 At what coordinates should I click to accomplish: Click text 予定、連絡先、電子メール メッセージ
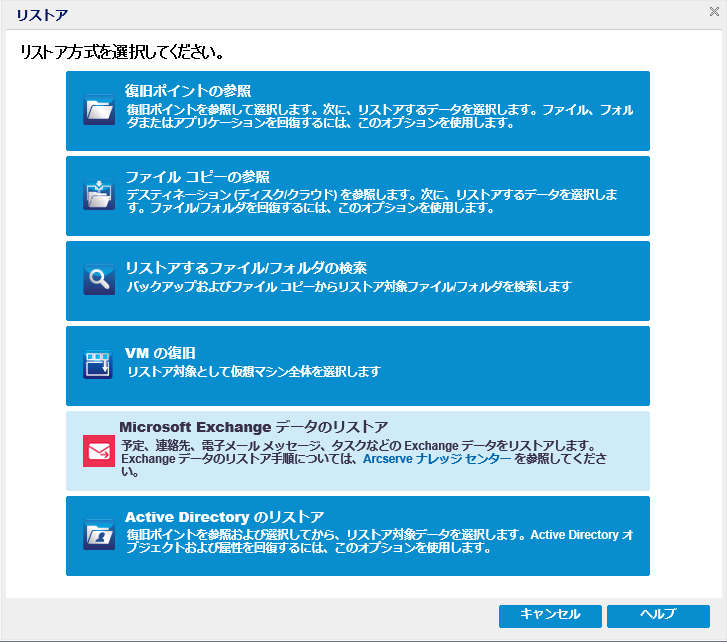tap(221, 445)
